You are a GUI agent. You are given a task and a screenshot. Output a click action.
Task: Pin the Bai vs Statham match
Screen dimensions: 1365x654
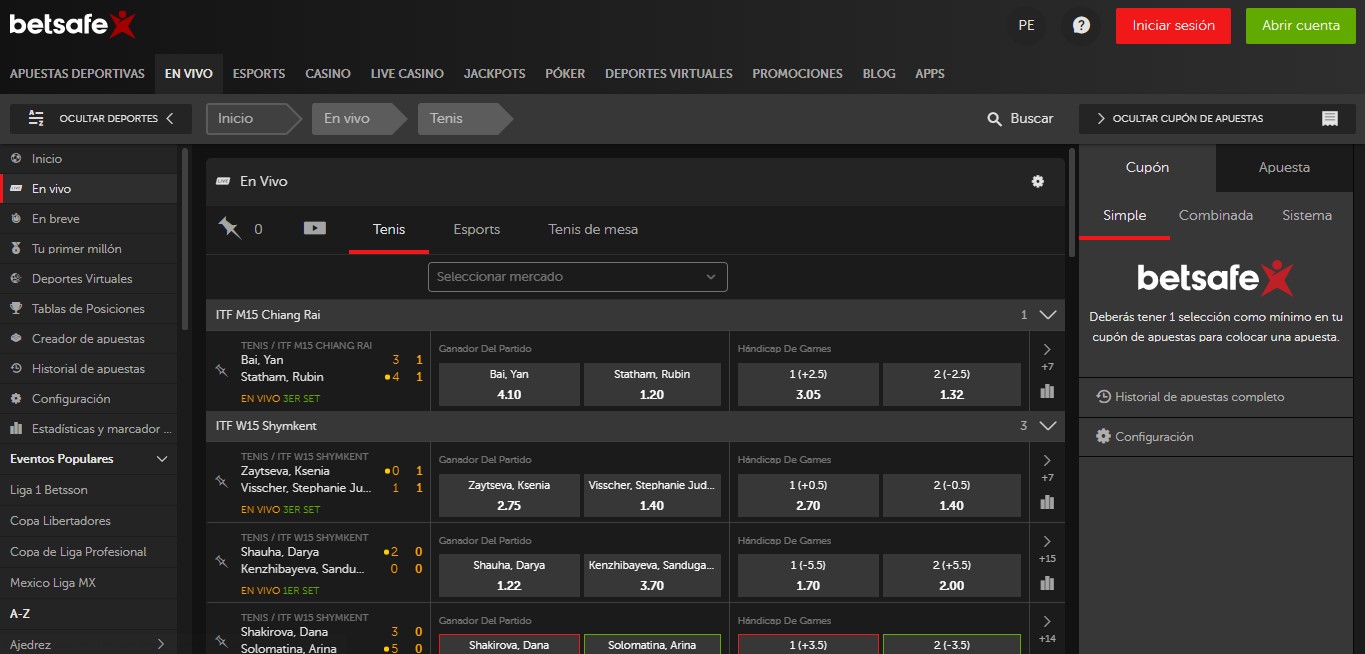(x=222, y=370)
